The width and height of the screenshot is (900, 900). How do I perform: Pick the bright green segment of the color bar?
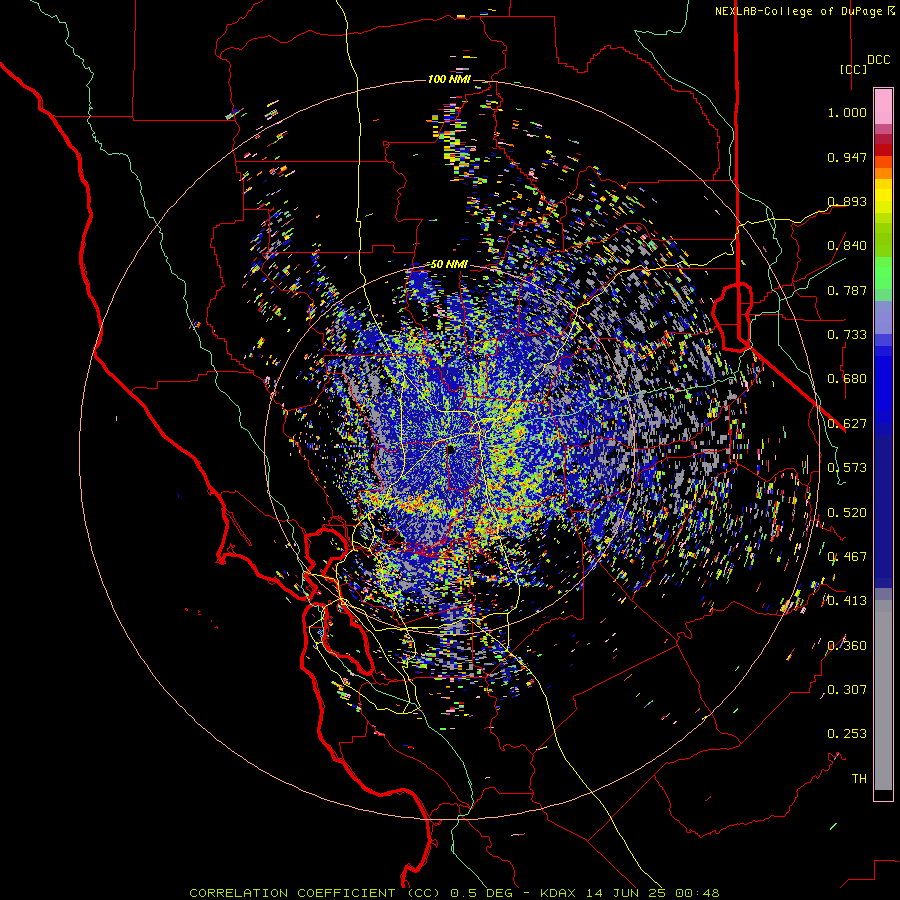click(883, 273)
